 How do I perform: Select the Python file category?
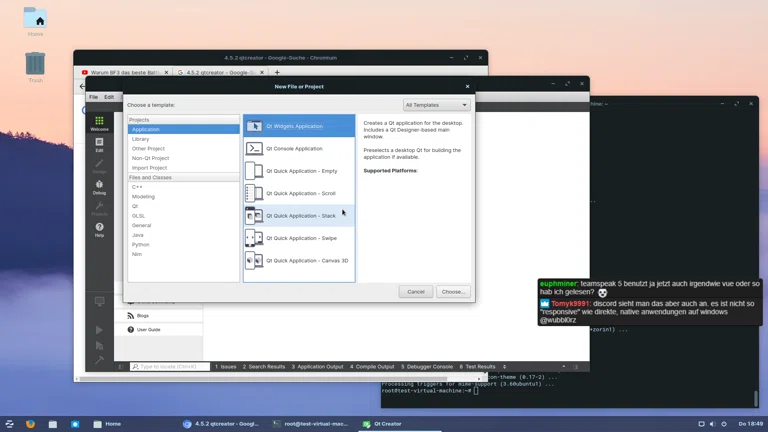[184, 244]
